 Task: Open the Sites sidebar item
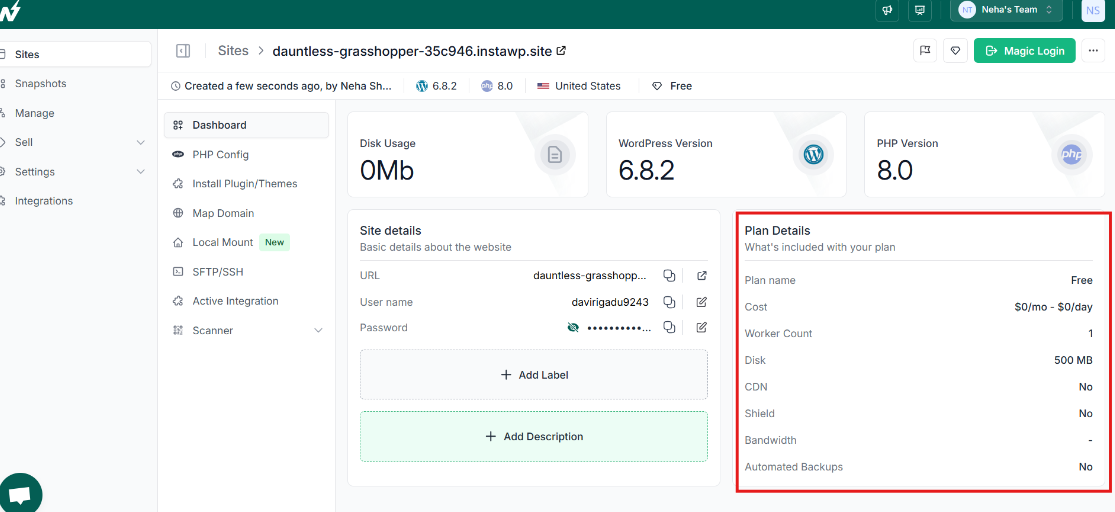pyautogui.click(x=74, y=54)
